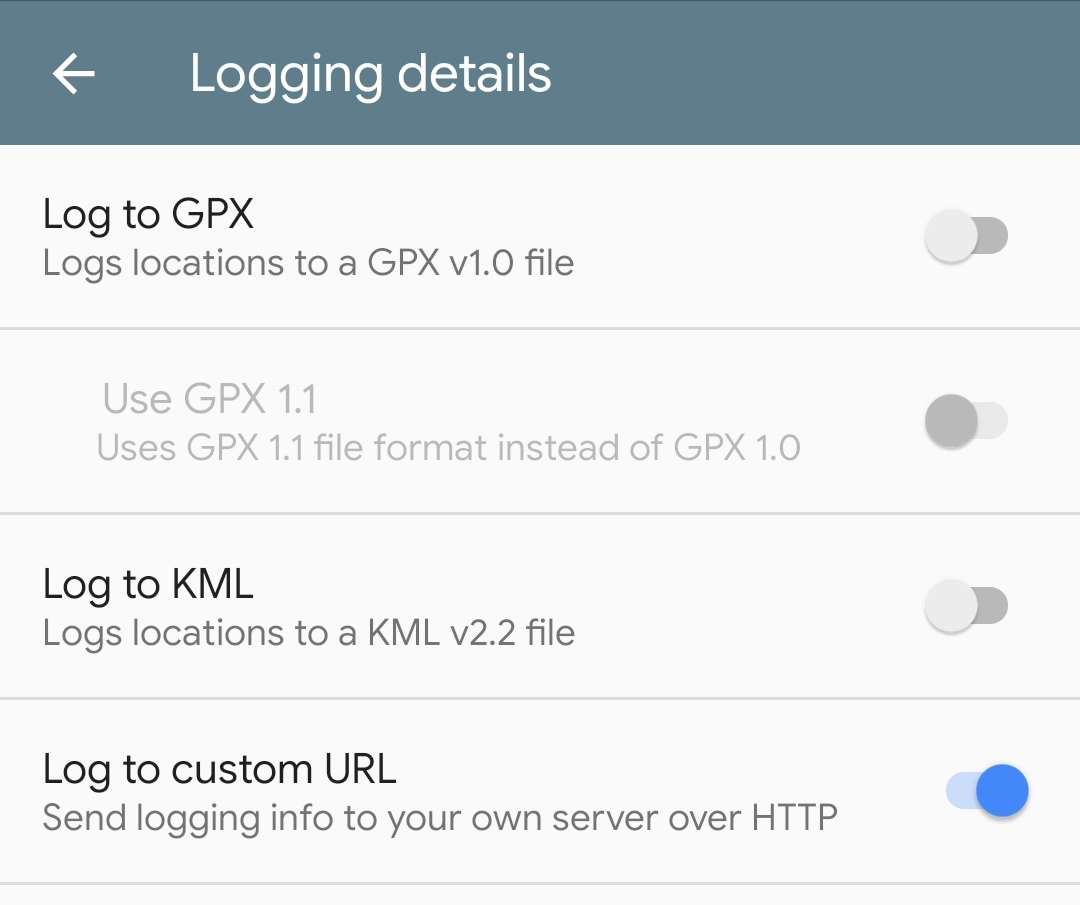Click the "Log to GPX" title text

148,214
